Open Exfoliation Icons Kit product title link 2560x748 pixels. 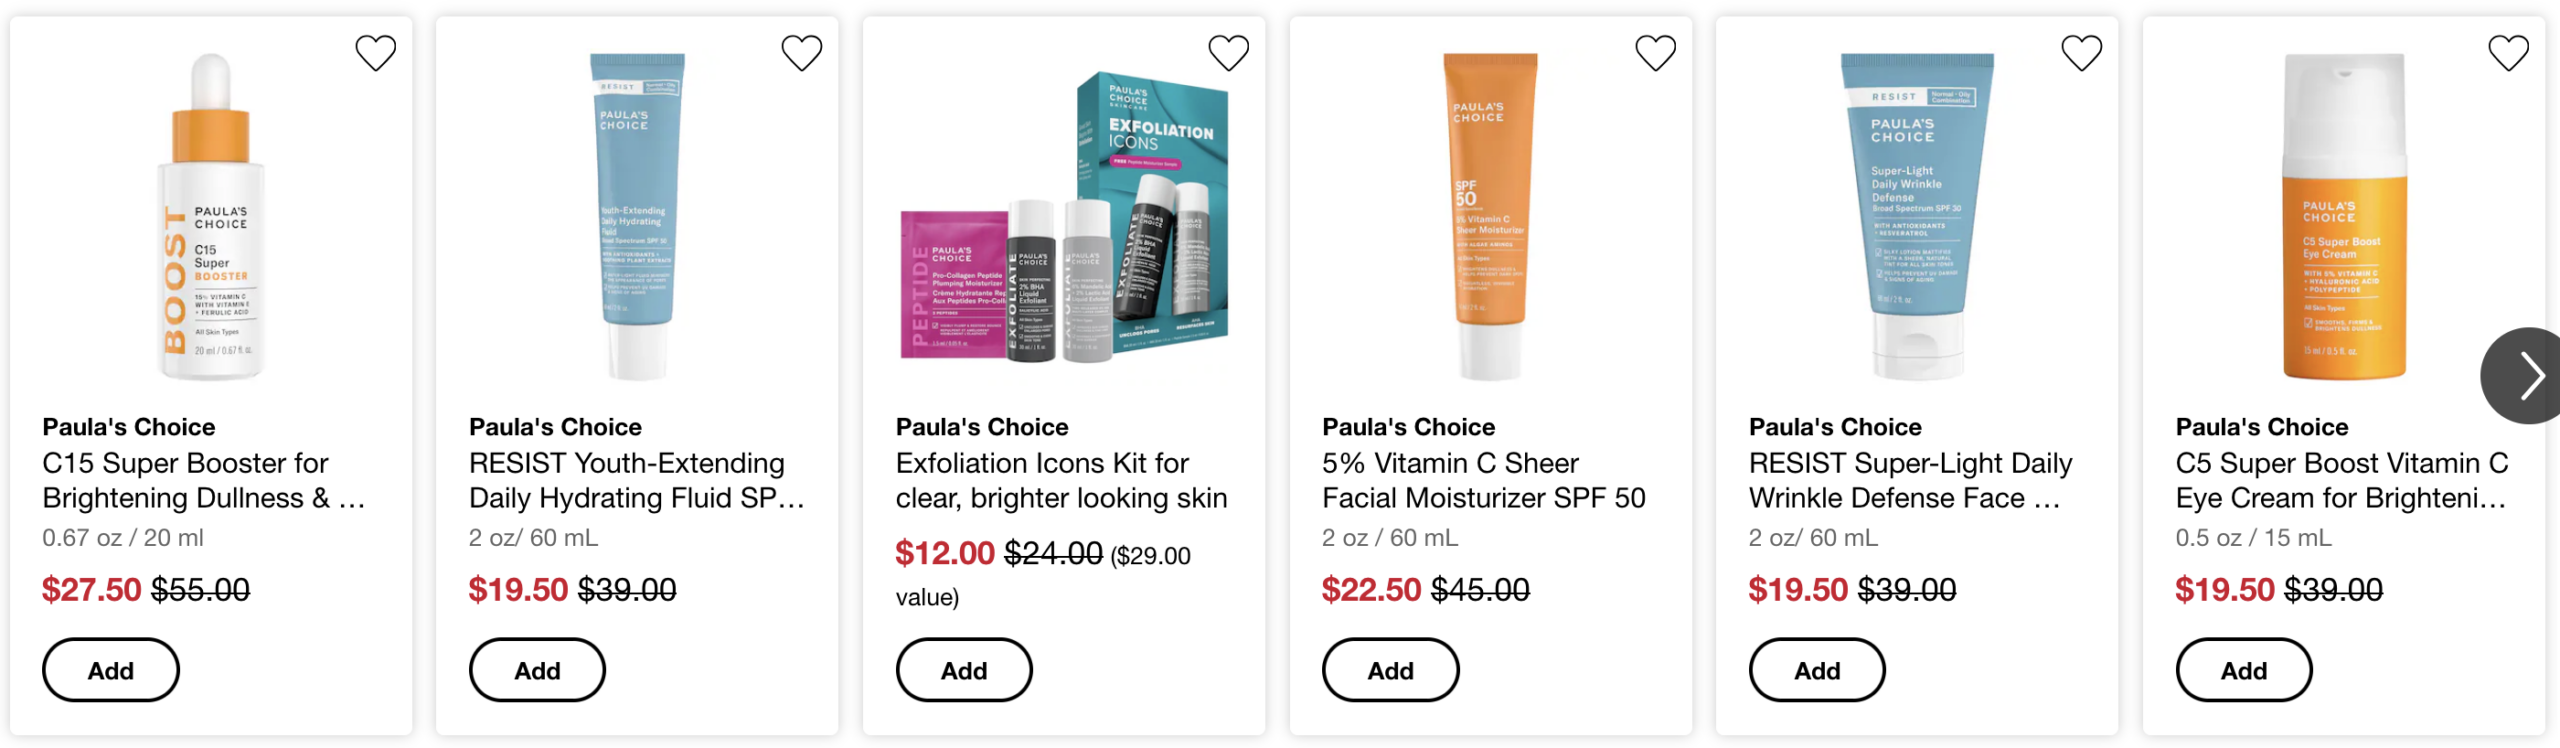(1061, 480)
